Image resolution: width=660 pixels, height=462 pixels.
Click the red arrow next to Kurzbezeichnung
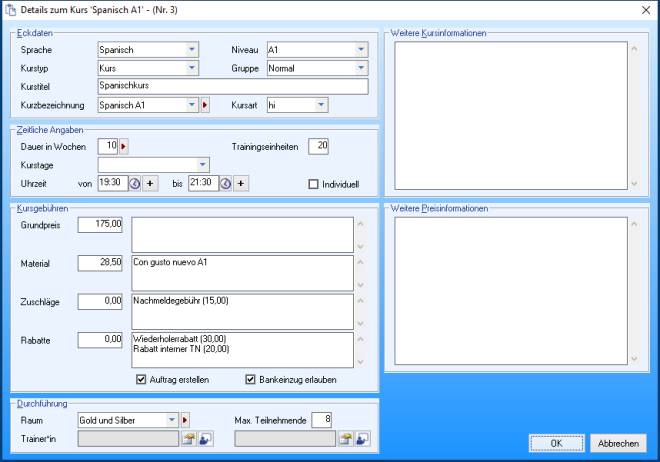pos(206,104)
